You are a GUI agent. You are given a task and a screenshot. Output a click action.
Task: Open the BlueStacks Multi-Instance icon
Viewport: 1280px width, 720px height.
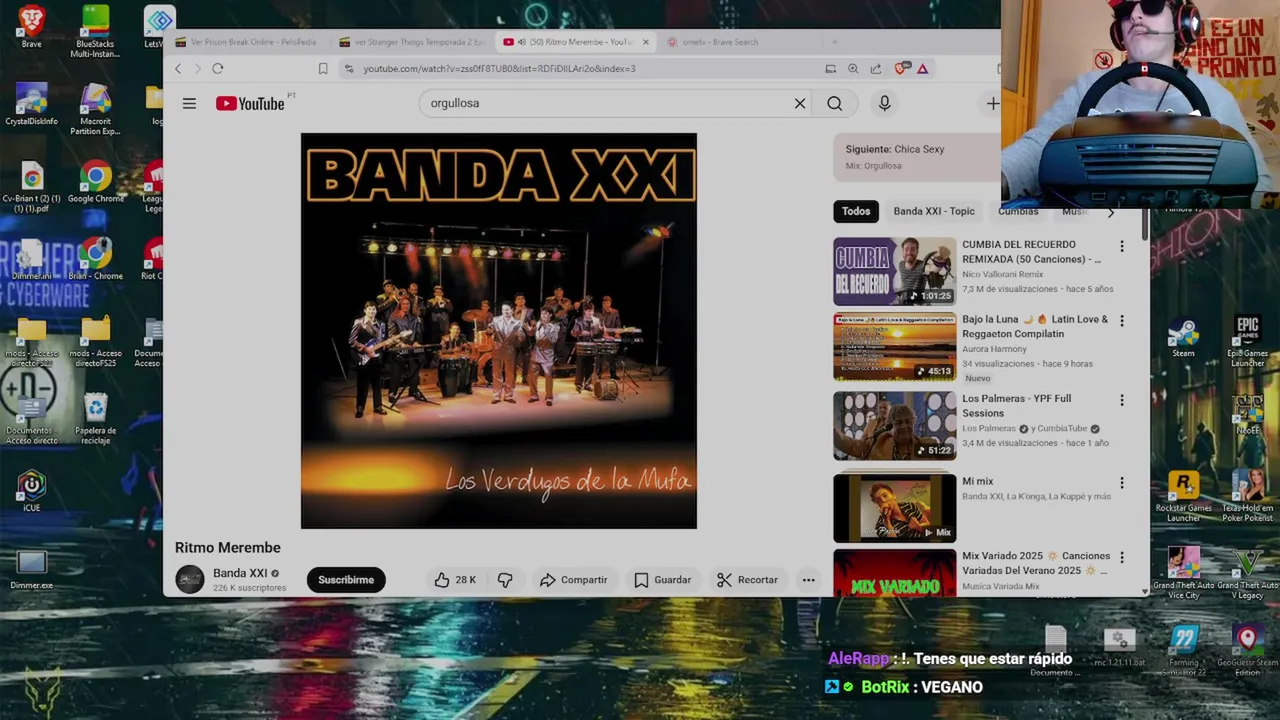point(95,31)
